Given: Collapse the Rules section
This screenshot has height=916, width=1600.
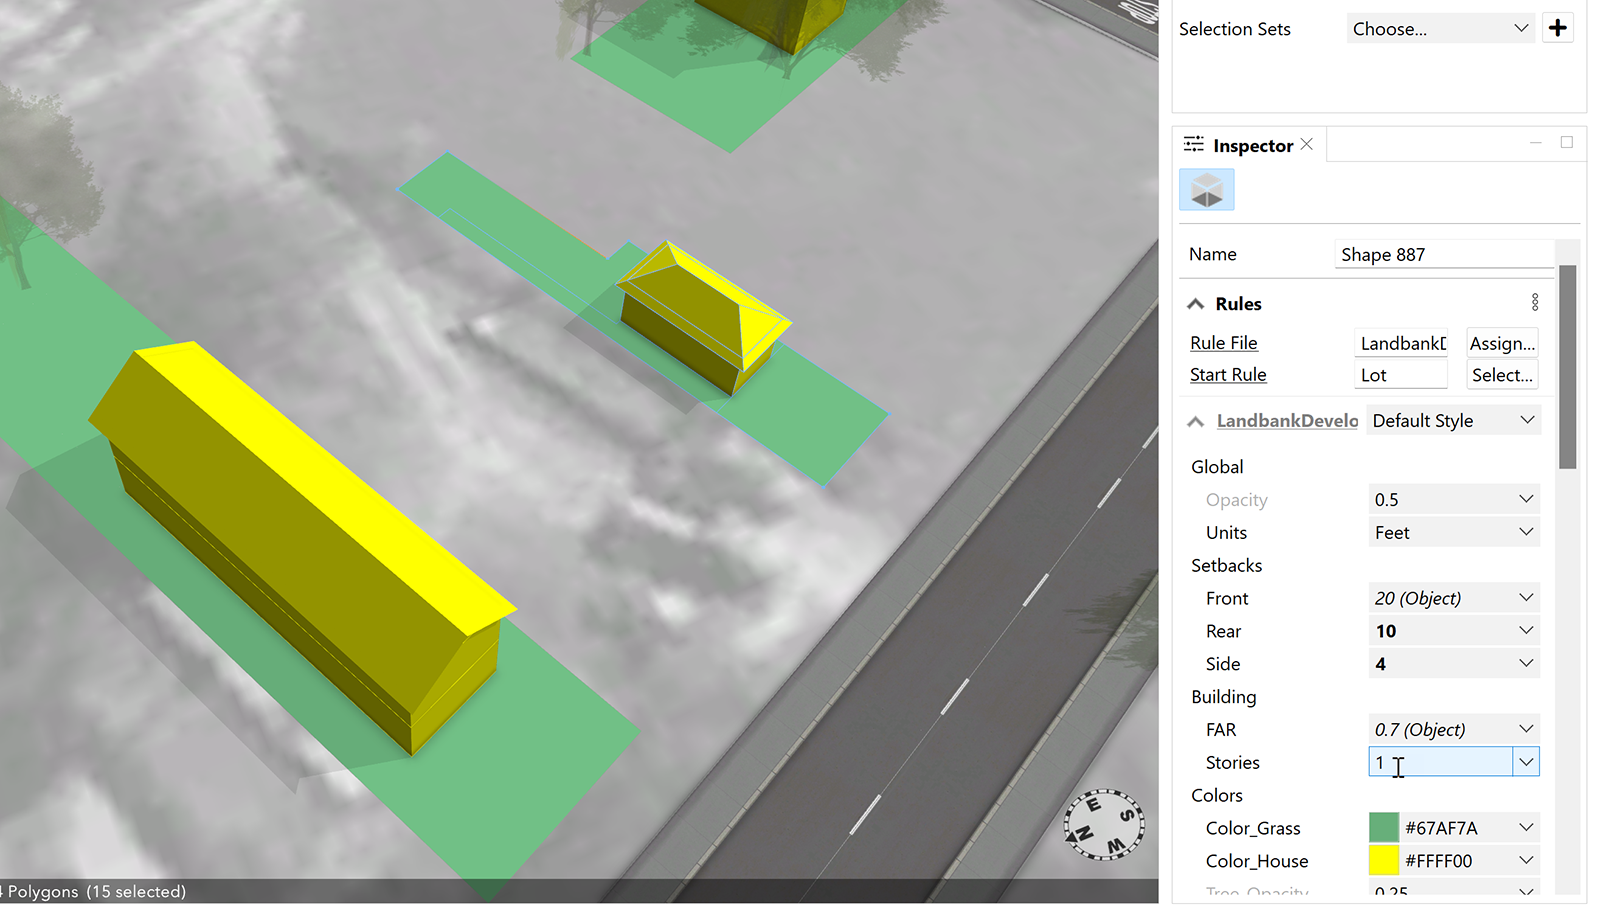Looking at the screenshot, I should pyautogui.click(x=1196, y=304).
